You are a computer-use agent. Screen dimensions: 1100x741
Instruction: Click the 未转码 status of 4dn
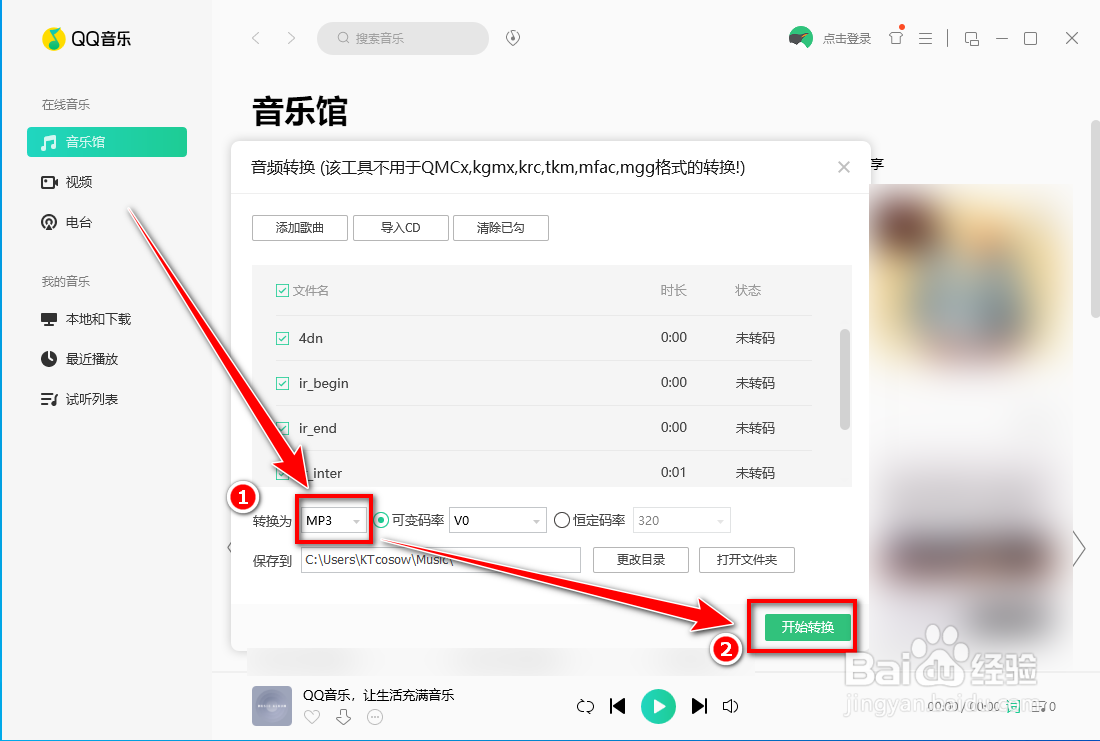tap(755, 338)
